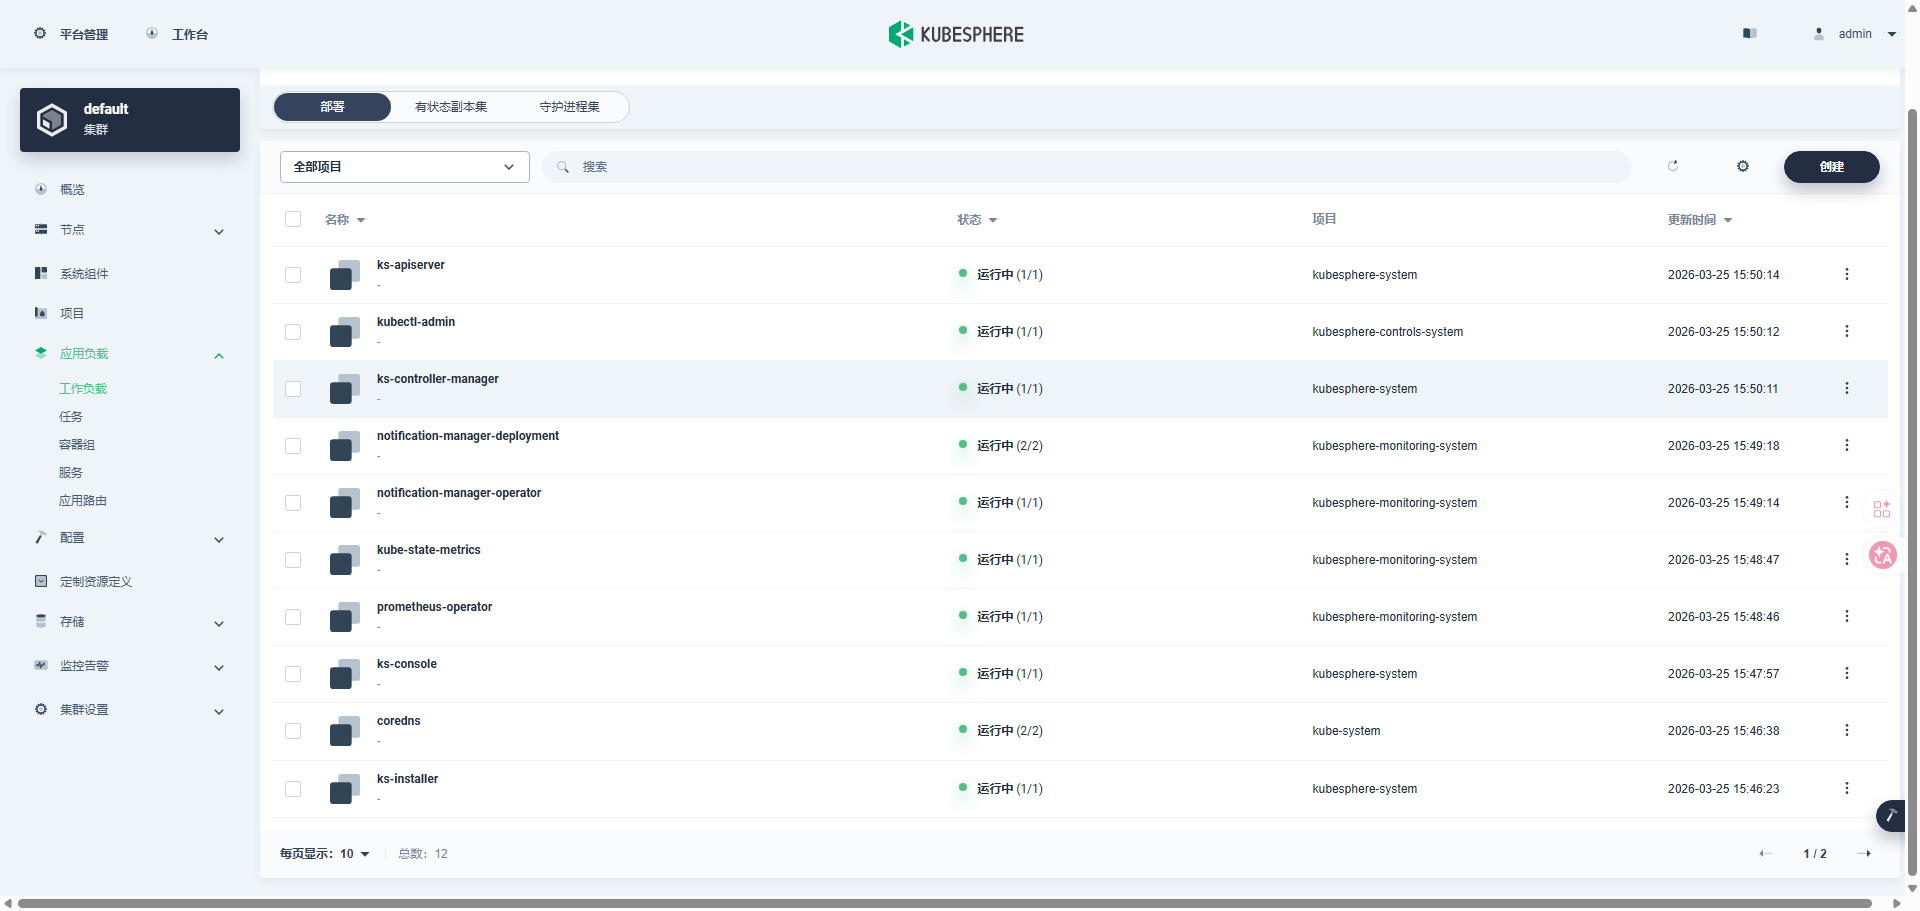Open more actions for notification-manager-deployment

(1847, 445)
